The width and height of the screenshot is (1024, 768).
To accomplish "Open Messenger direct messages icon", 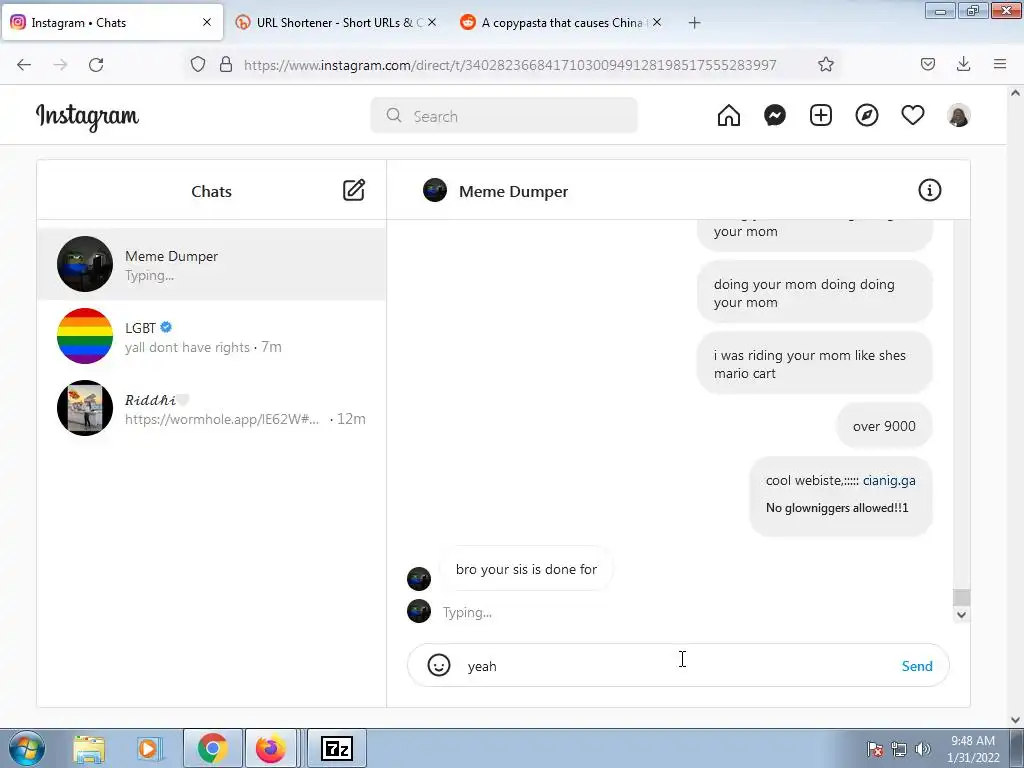I will pyautogui.click(x=775, y=116).
